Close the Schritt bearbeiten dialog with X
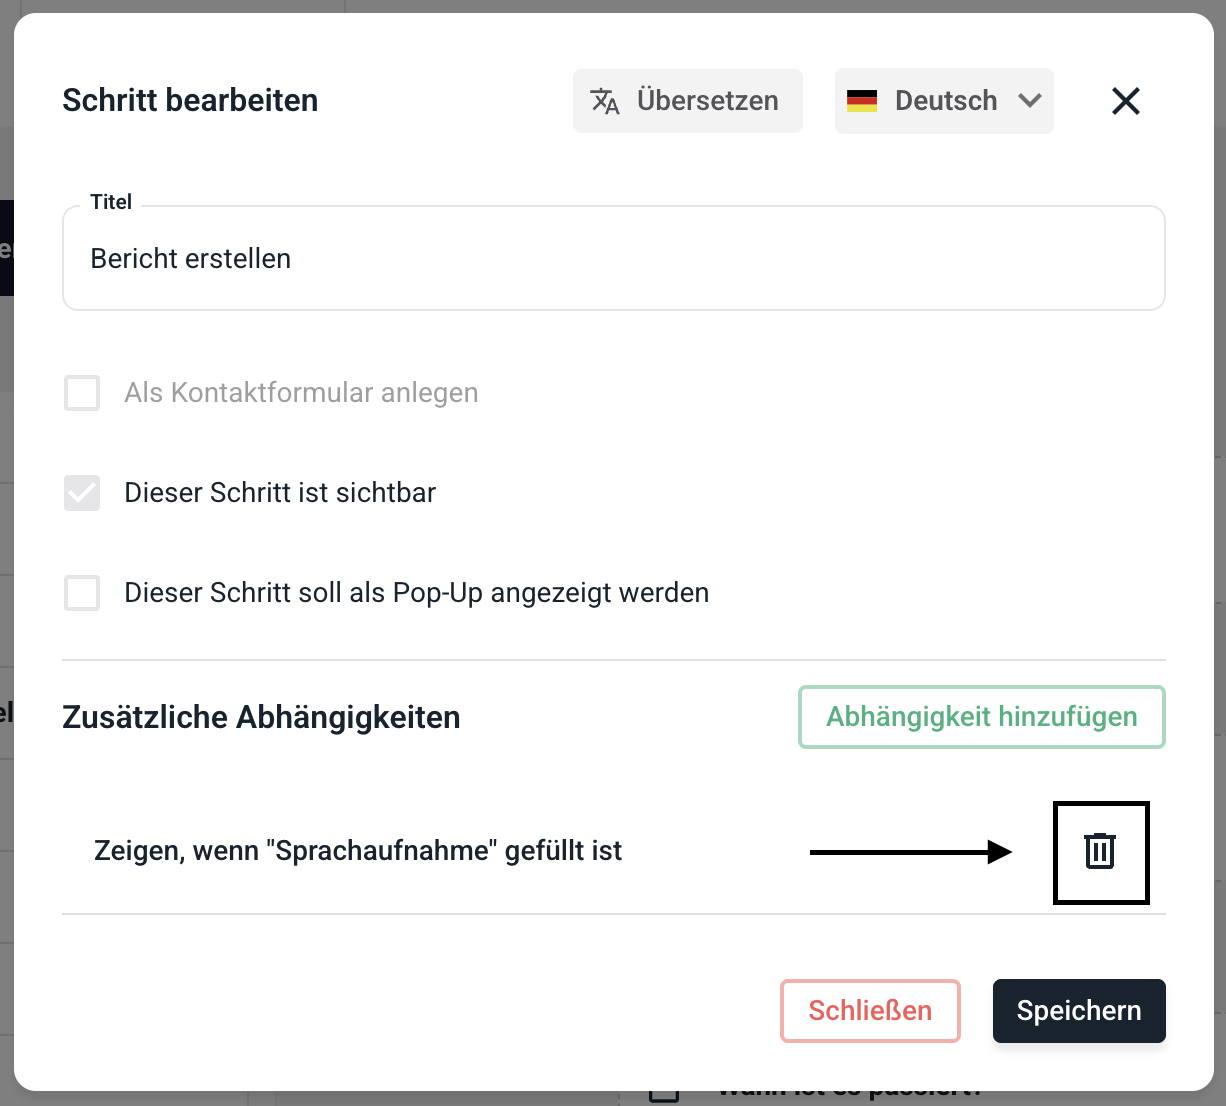The image size is (1226, 1106). [x=1126, y=101]
